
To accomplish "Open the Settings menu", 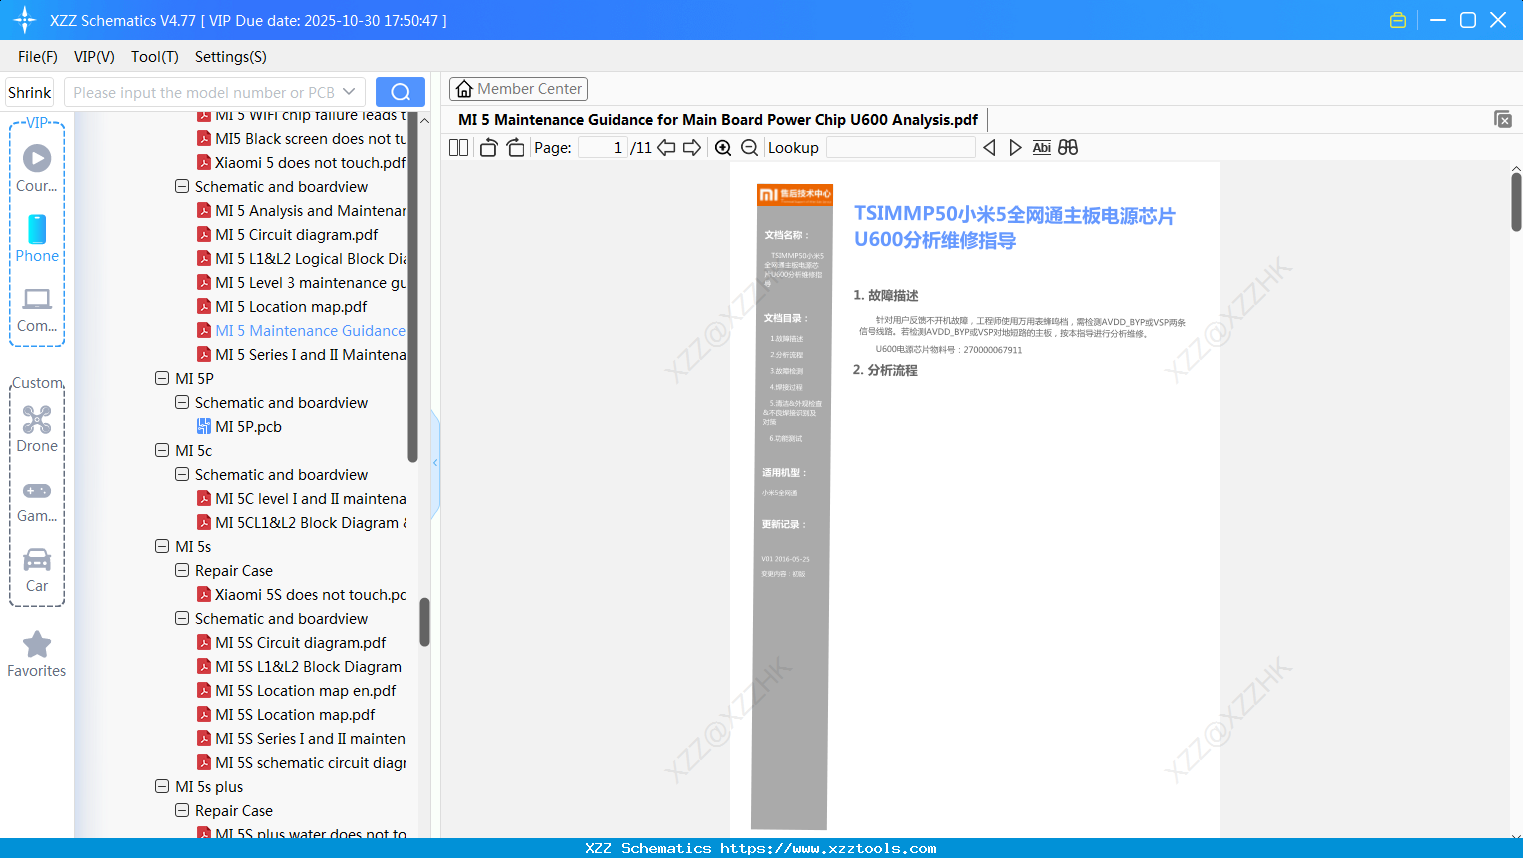I will point(230,57).
